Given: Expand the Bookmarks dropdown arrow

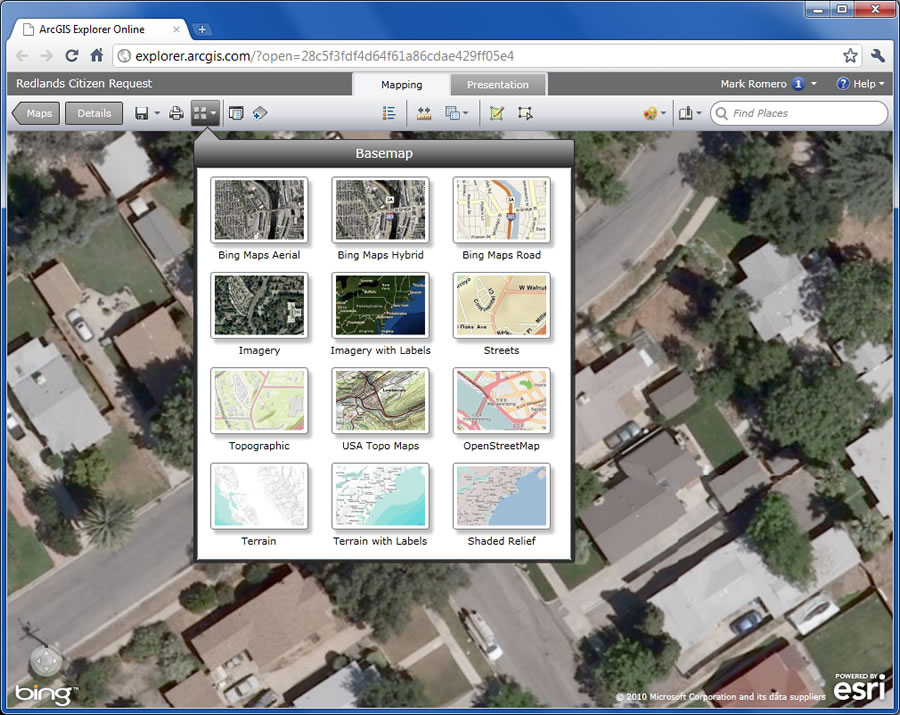Looking at the screenshot, I should point(699,113).
